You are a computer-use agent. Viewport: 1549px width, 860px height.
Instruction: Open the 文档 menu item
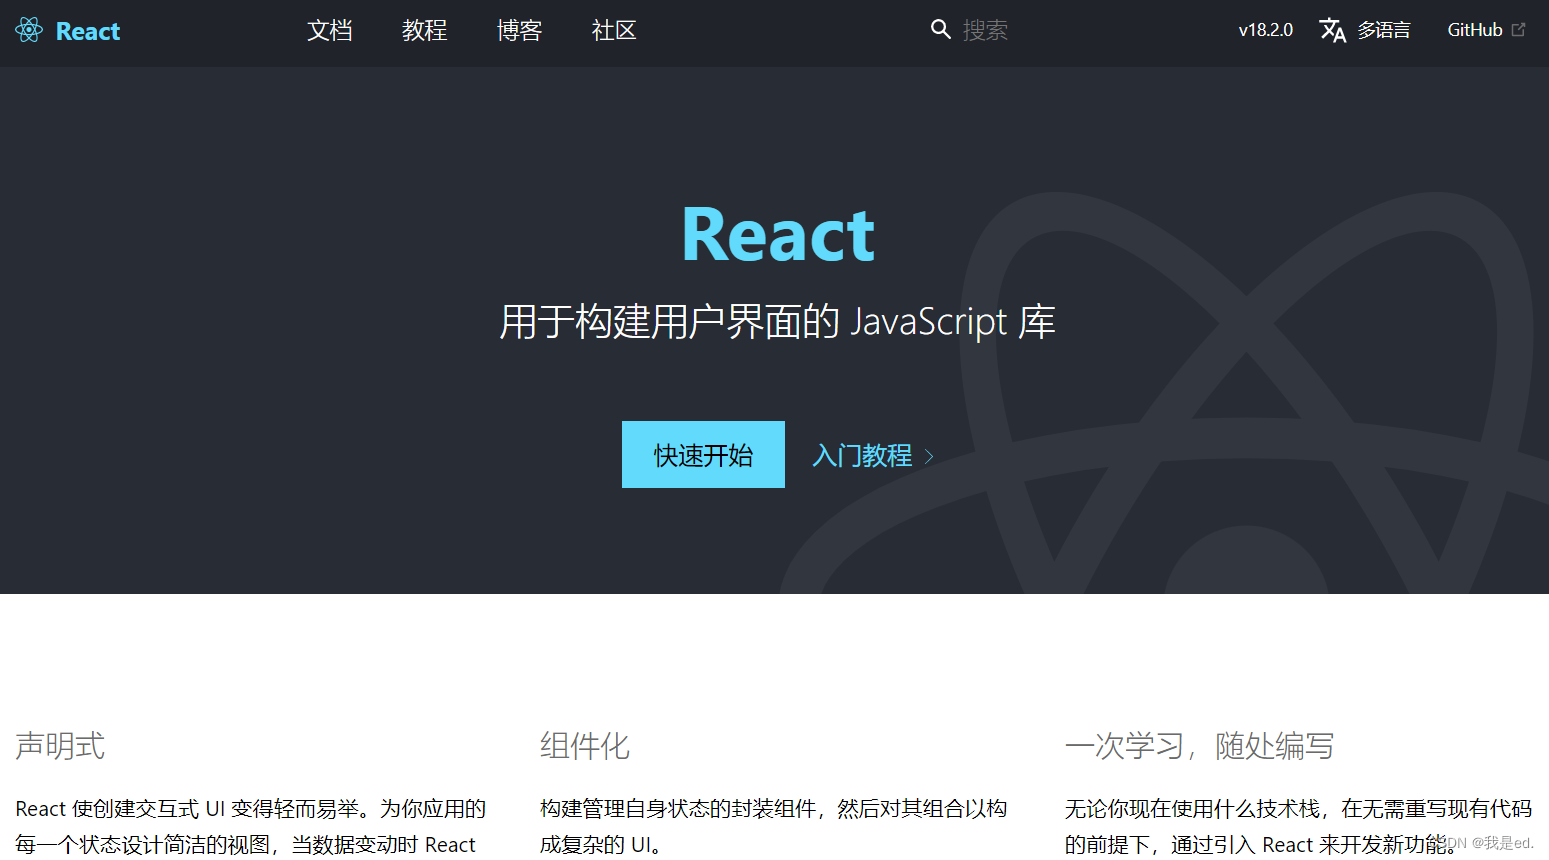pos(330,31)
